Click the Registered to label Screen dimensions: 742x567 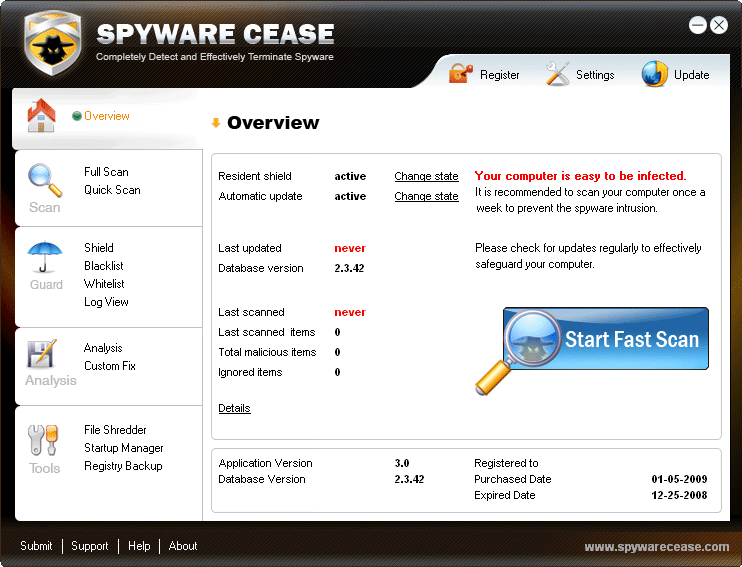point(506,463)
